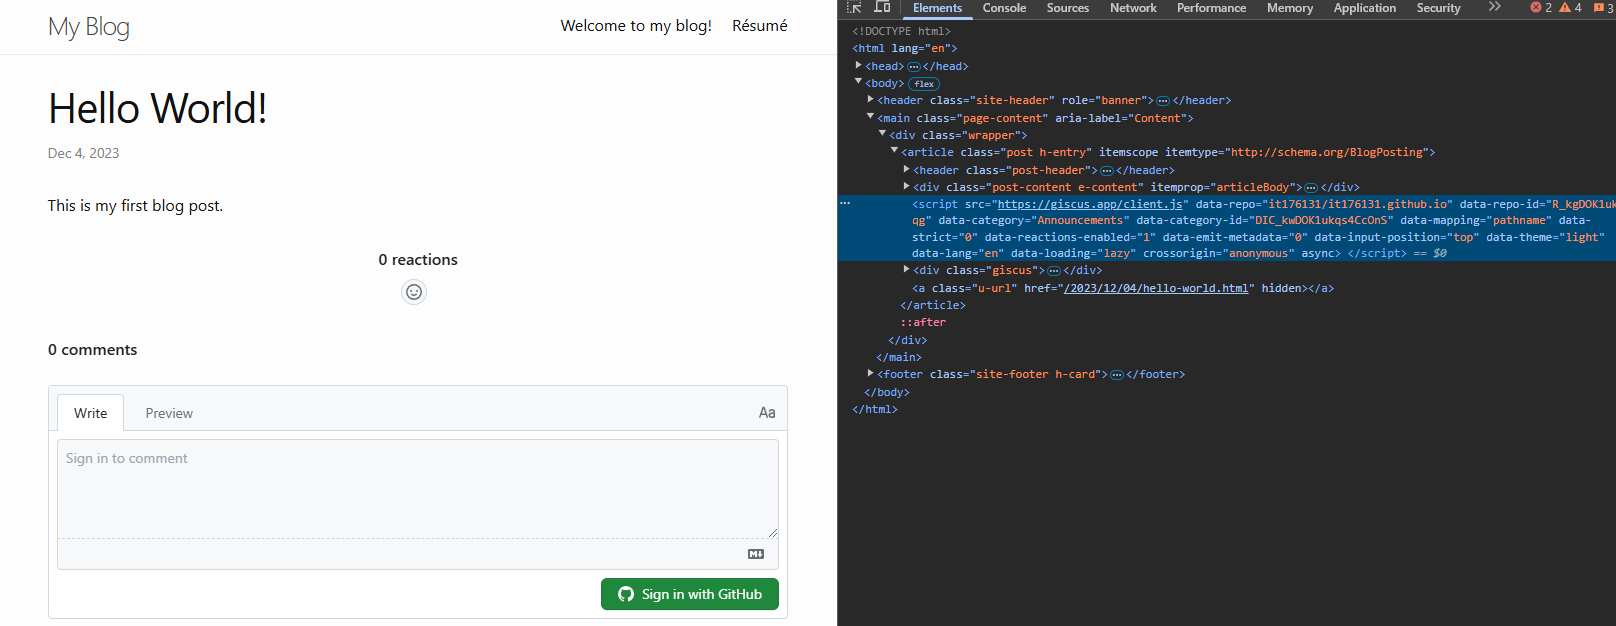Click the 0 reactions text
Image resolution: width=1616 pixels, height=626 pixels.
pos(418,260)
